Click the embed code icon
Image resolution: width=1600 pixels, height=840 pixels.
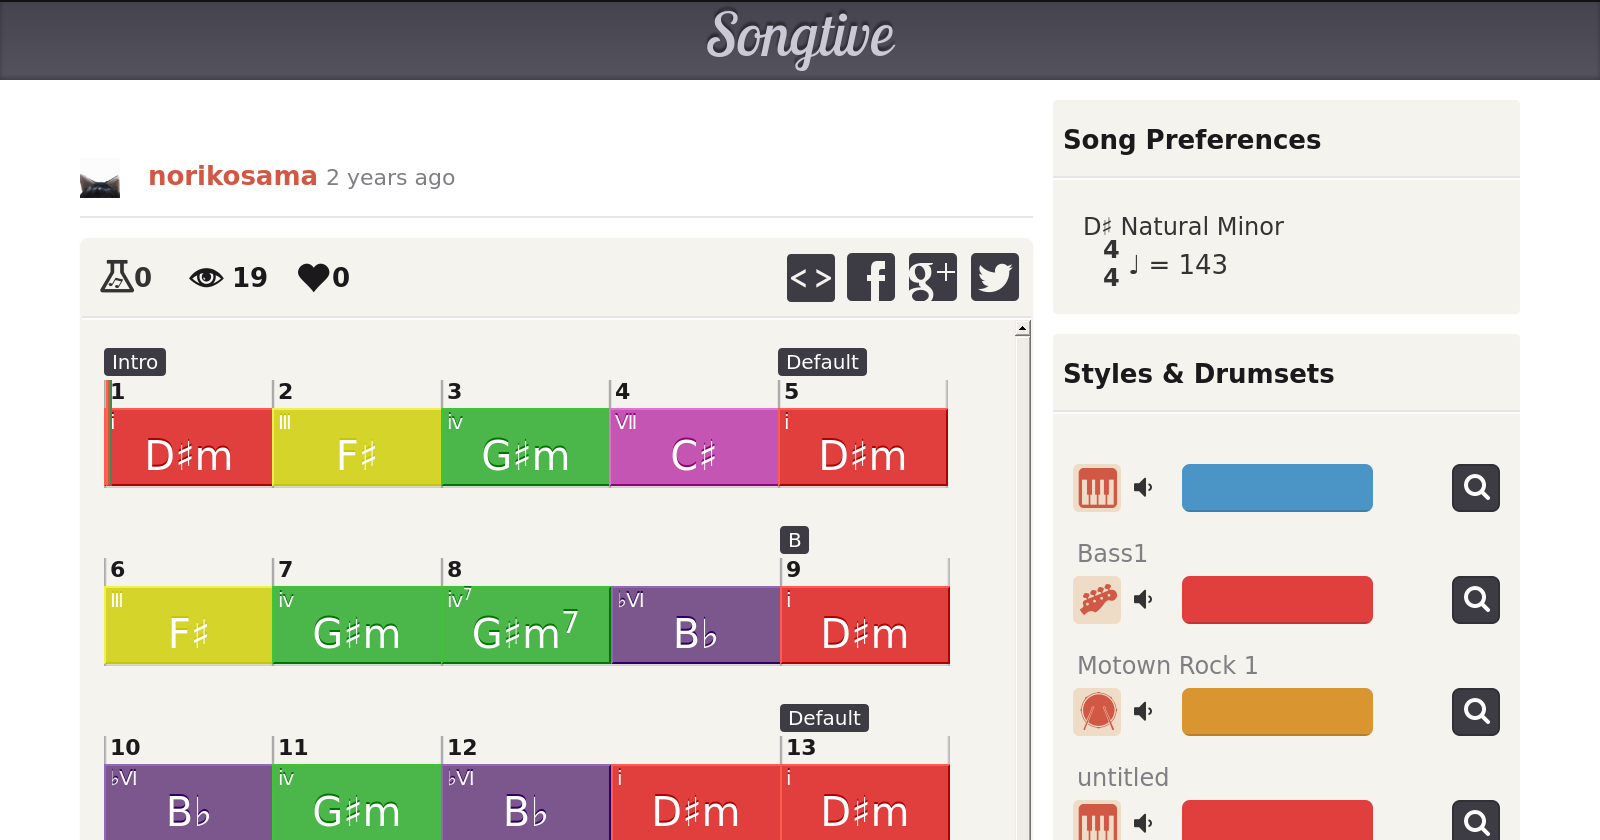[x=810, y=277]
